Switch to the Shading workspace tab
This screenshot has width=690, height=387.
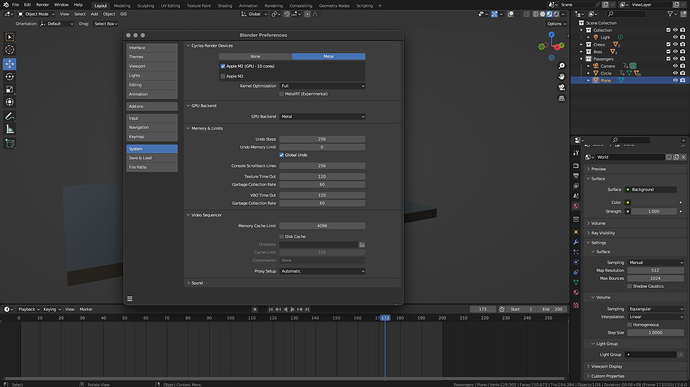pos(224,6)
